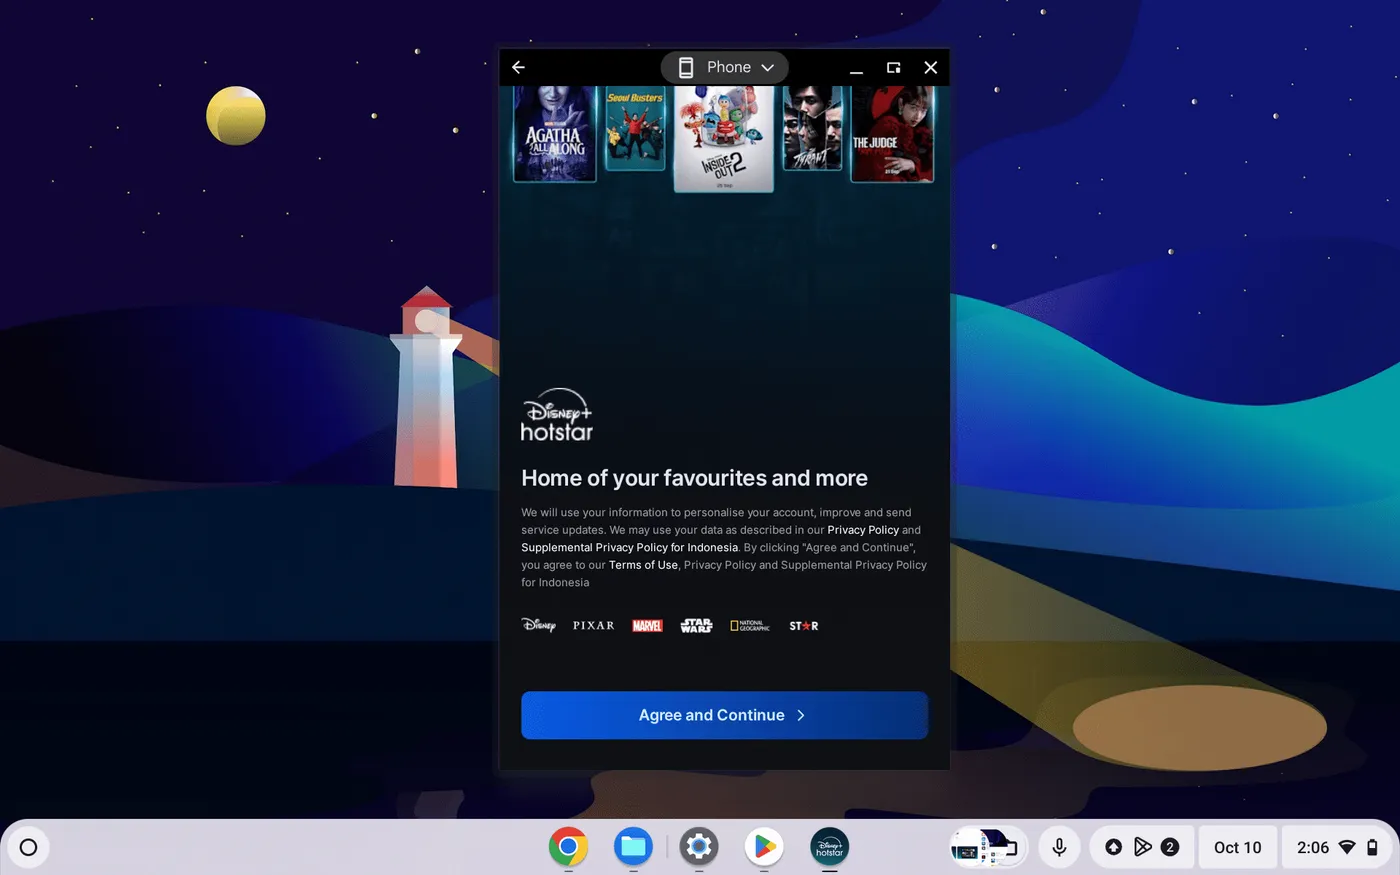Click the upload notification tray icon
Viewport: 1400px width, 875px height.
tap(1113, 847)
